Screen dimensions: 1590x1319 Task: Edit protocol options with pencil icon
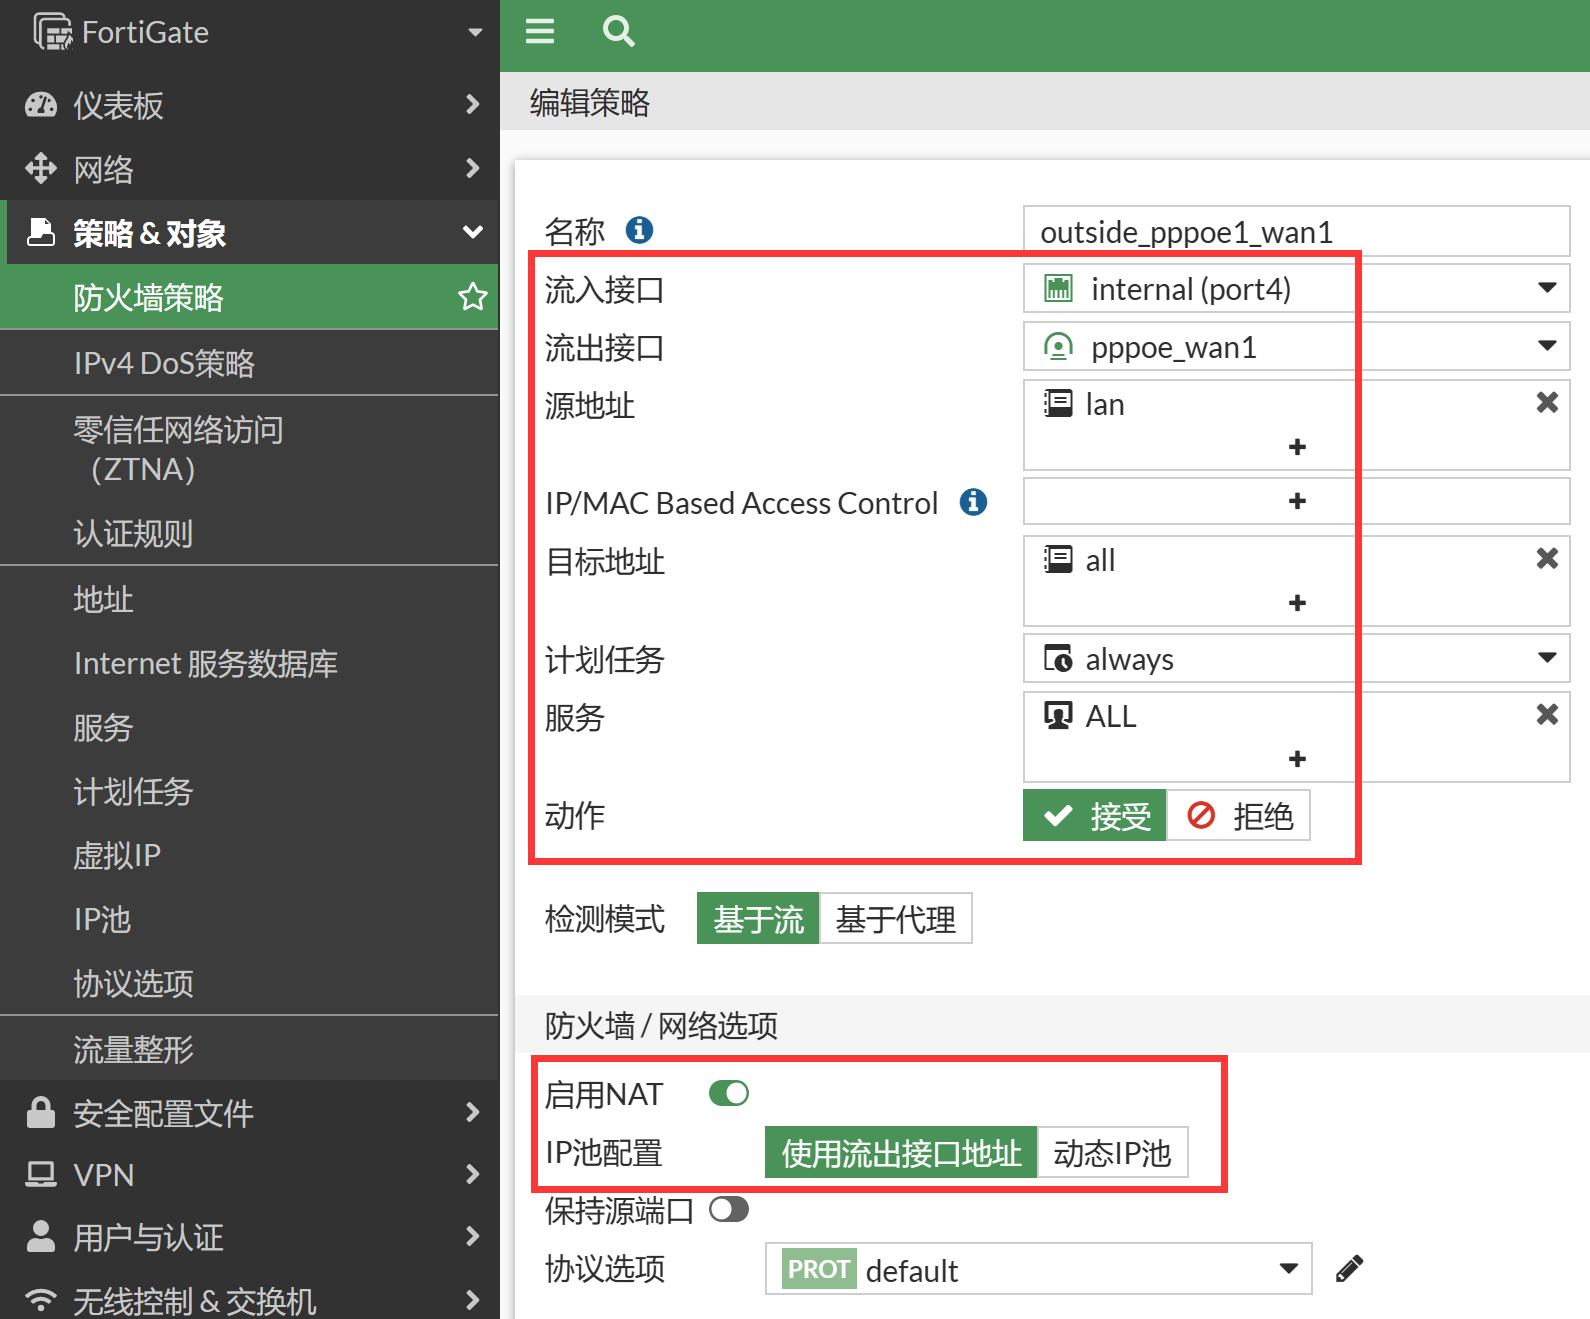click(x=1349, y=1269)
